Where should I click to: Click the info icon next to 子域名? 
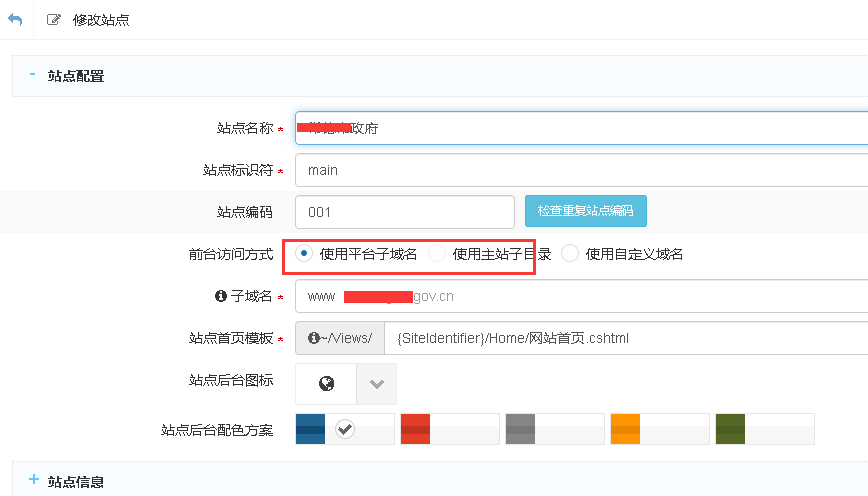tap(221, 297)
